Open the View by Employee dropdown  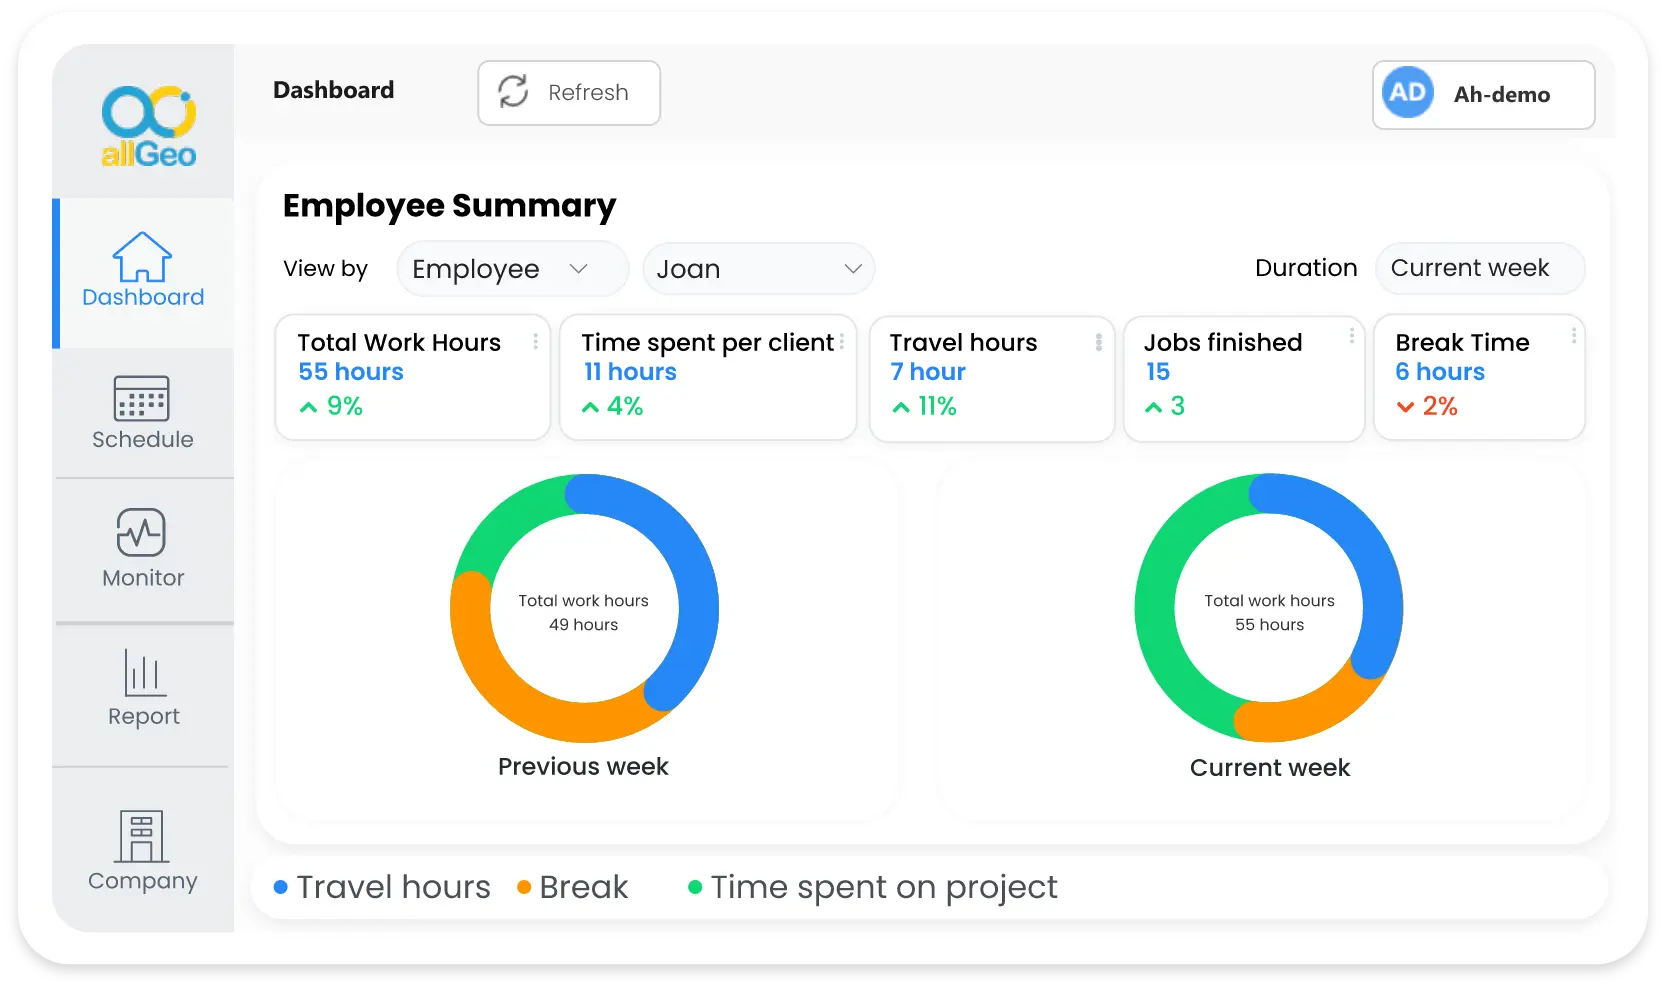pos(512,268)
